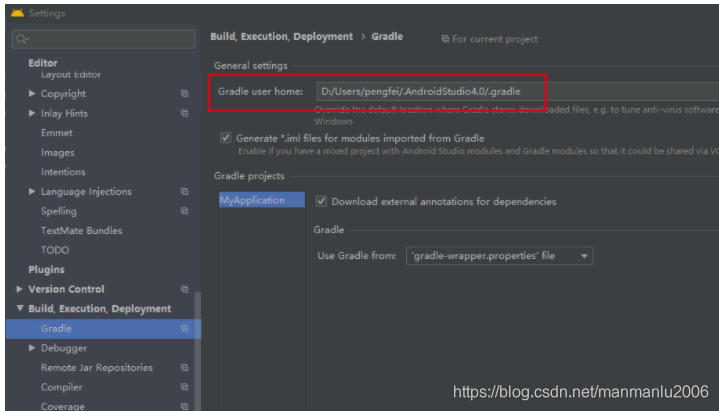
Task: Expand the Version Control section
Action: (x=20, y=289)
